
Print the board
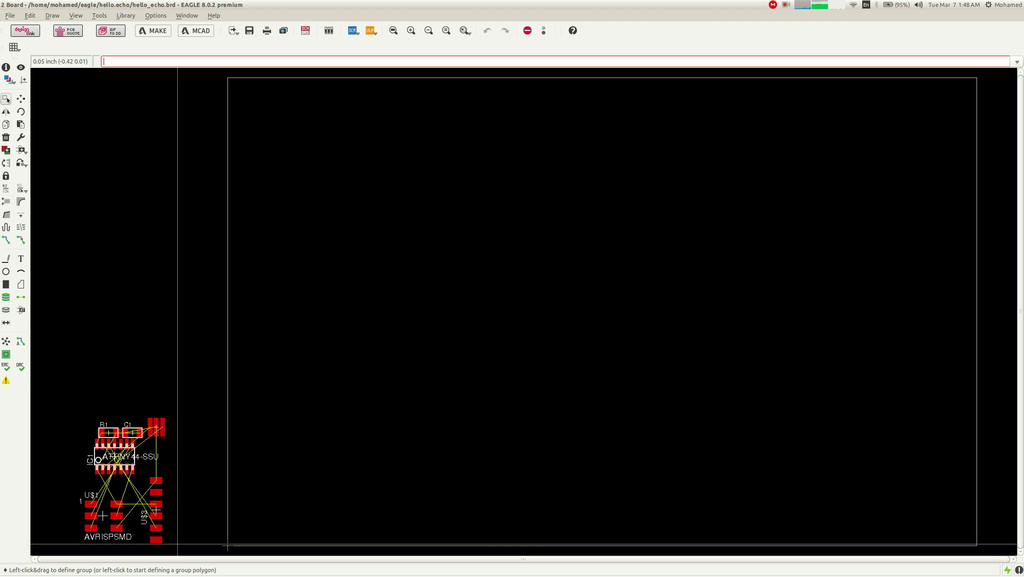(x=266, y=31)
